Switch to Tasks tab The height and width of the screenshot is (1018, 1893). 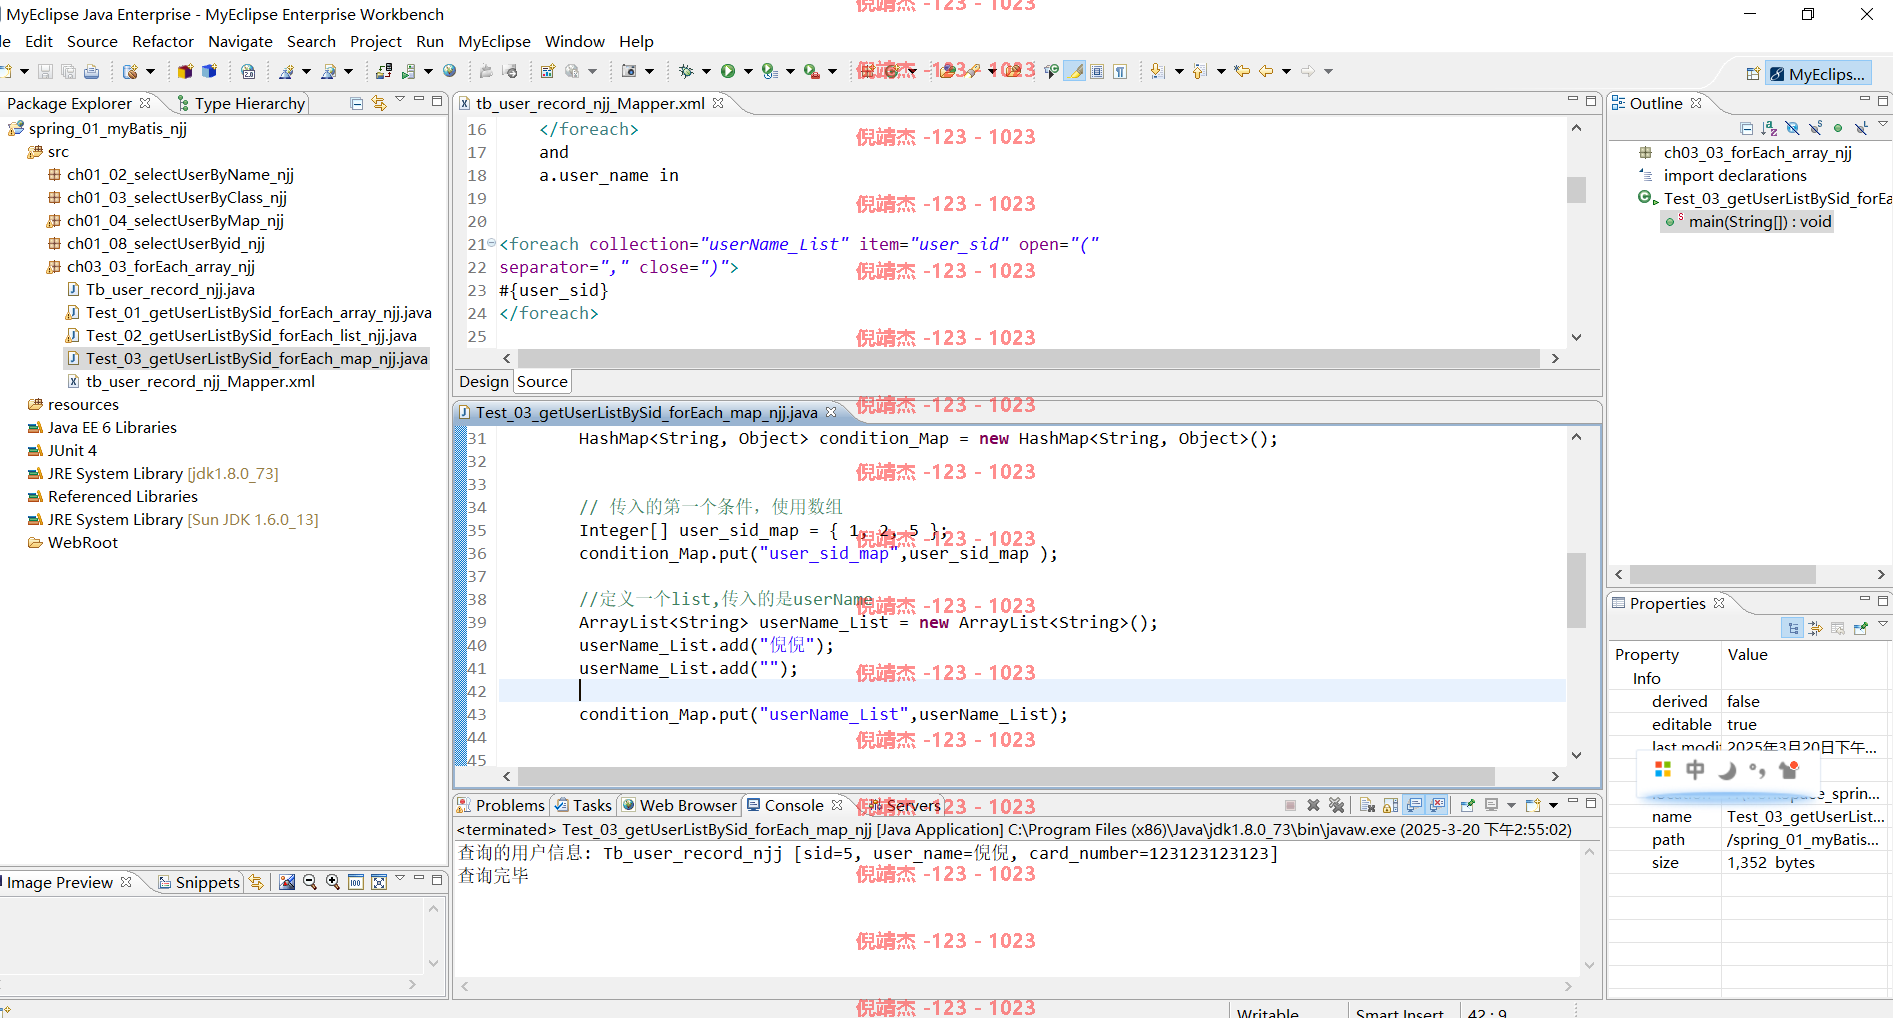pos(583,805)
